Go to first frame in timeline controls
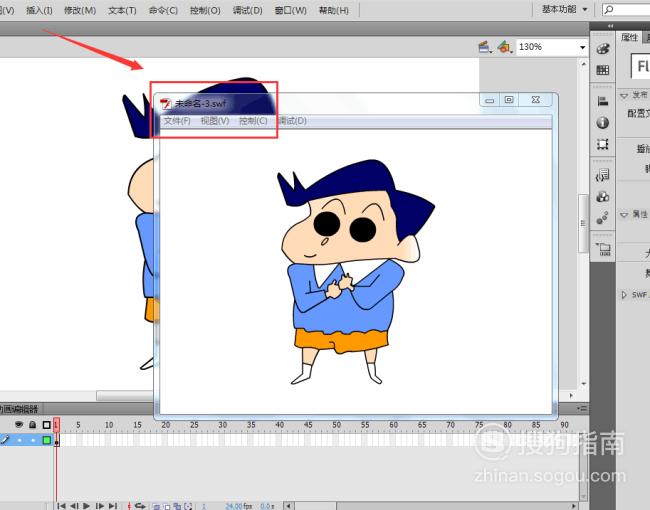Screen dimensions: 650x510 (61, 506)
